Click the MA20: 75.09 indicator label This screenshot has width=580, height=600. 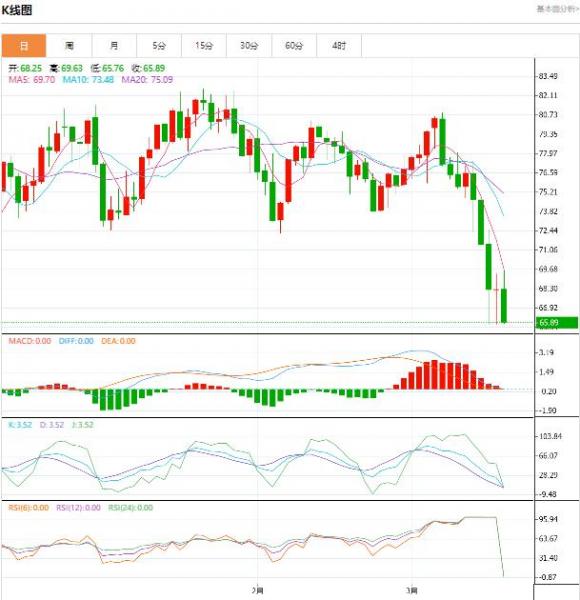(147, 80)
